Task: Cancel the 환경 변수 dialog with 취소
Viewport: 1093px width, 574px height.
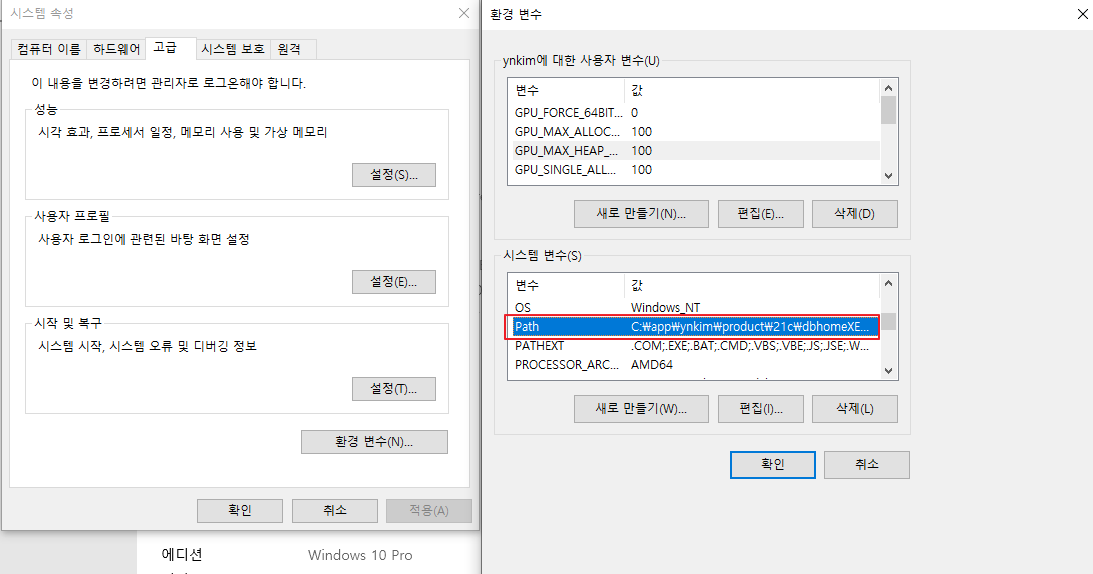Action: point(866,465)
